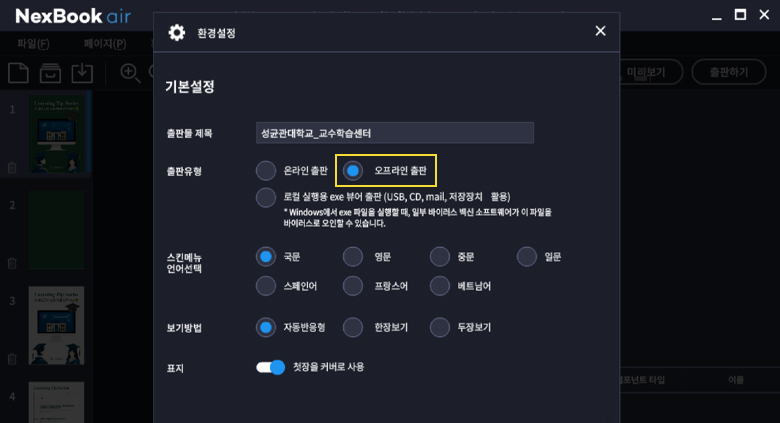780x423 pixels.
Task: Click the 출판하기 button
Action: pyautogui.click(x=727, y=72)
